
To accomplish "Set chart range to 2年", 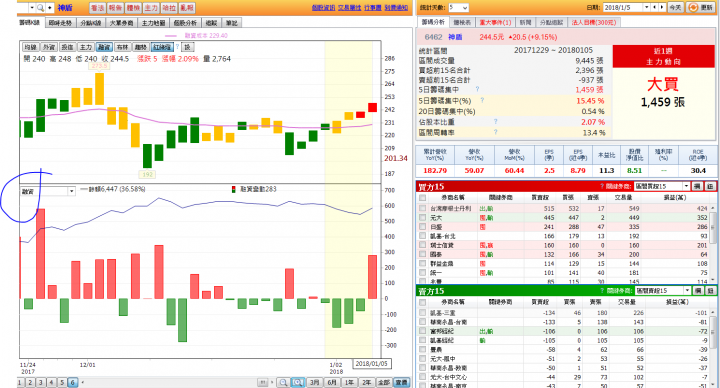I will pyautogui.click(x=366, y=382).
